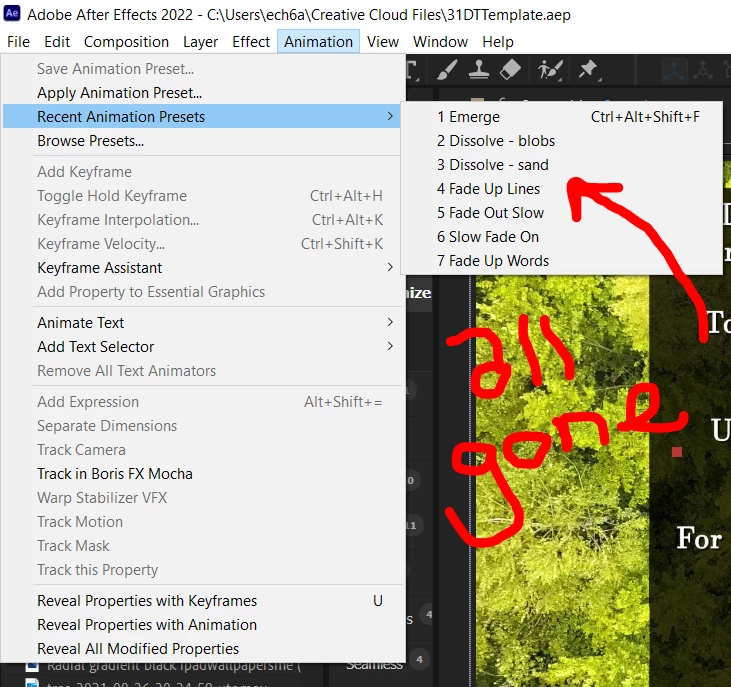This screenshot has width=731, height=687.
Task: Choose Browse Presets...
Action: [201, 141]
